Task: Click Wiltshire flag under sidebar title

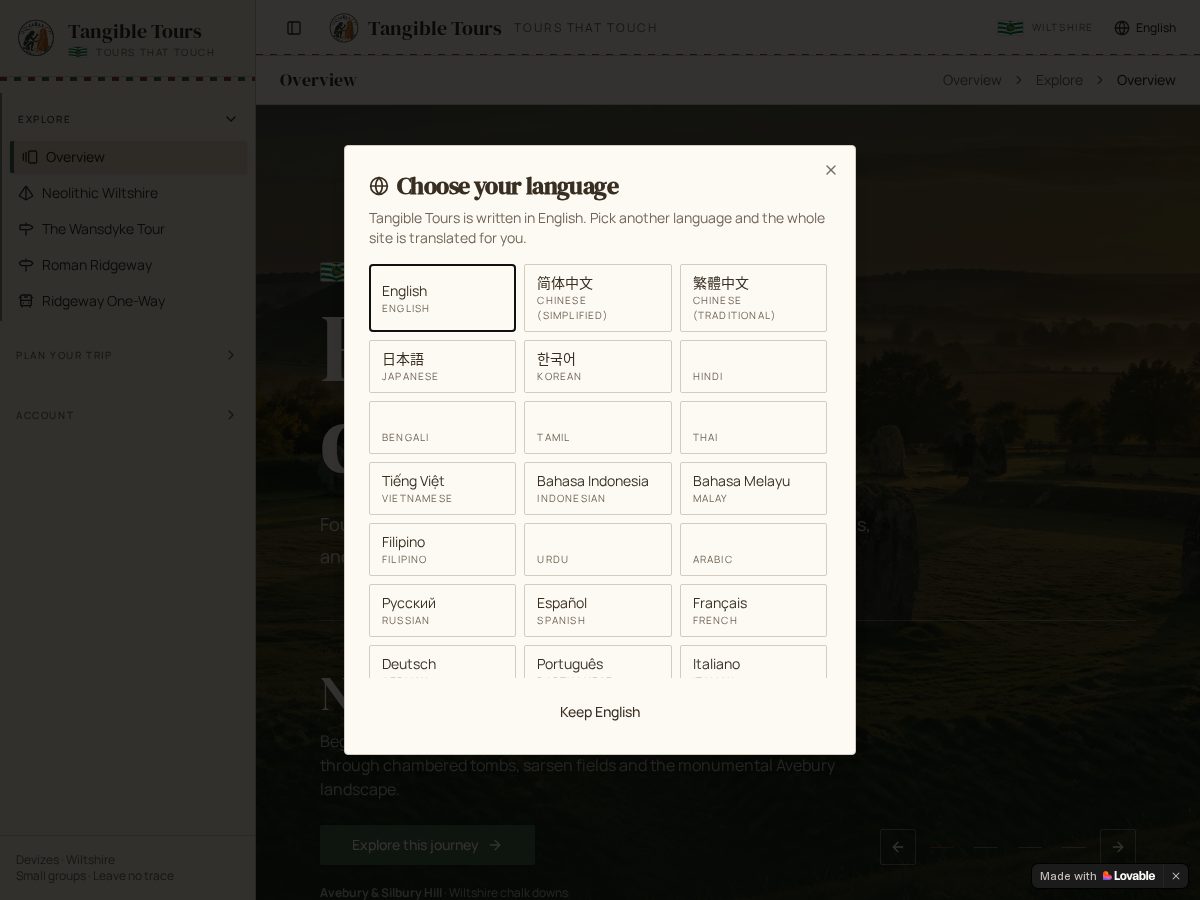Action: click(x=78, y=52)
